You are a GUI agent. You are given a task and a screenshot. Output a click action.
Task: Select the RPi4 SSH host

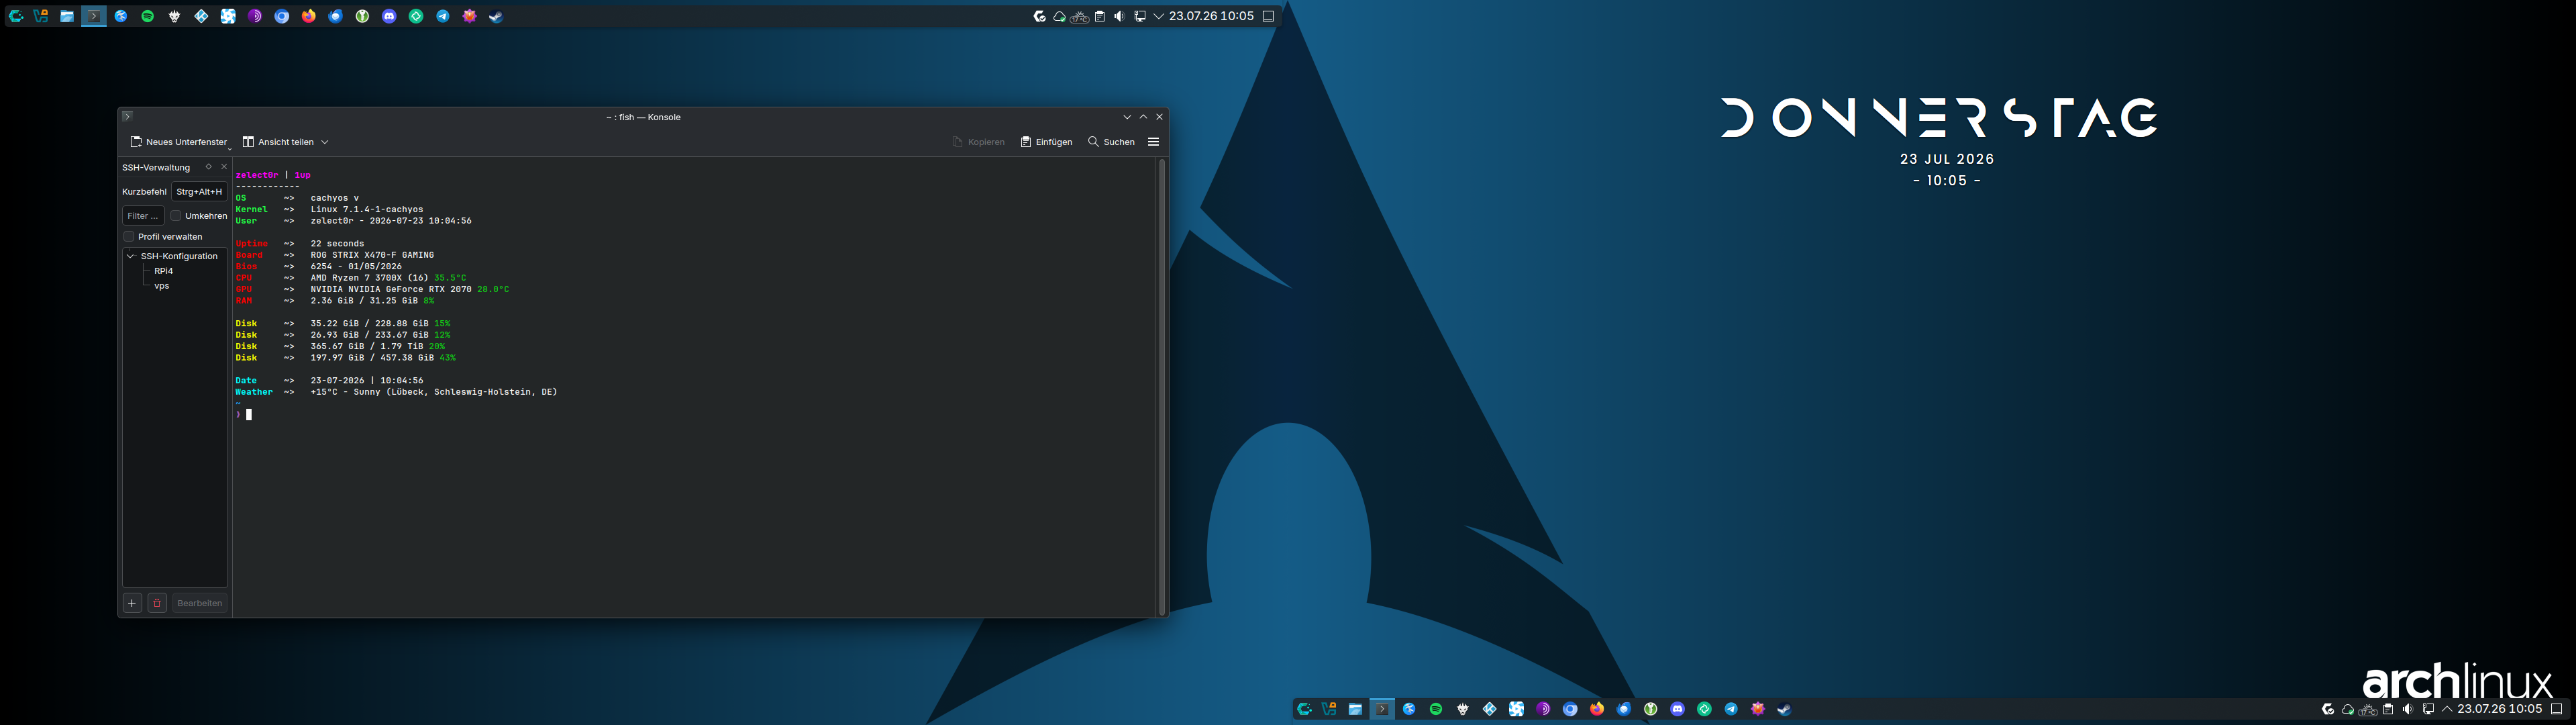164,271
